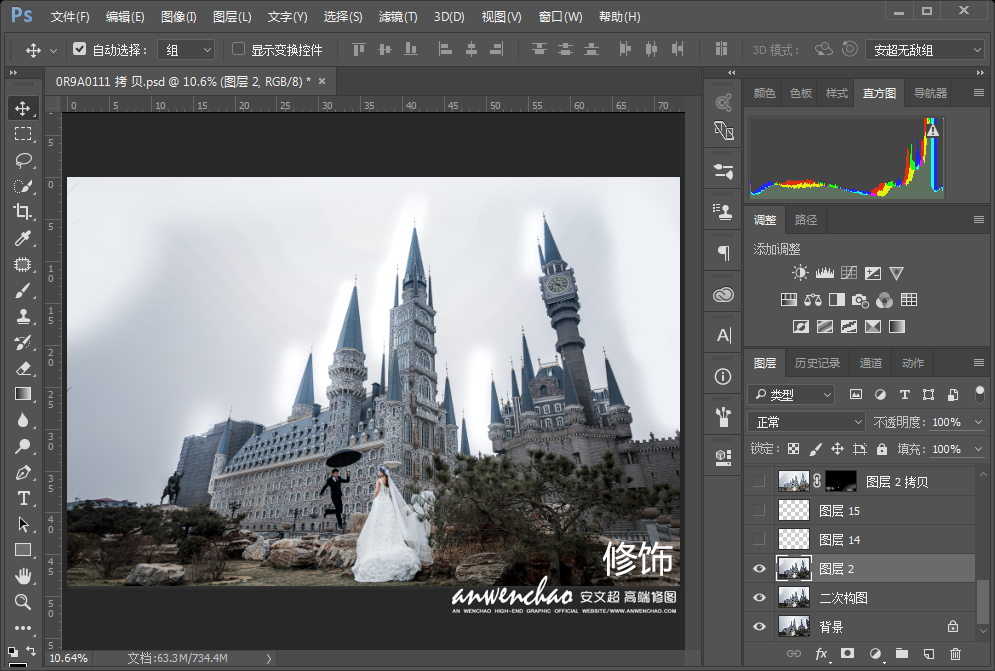Click the opacity value 100% field
The image size is (995, 671).
947,422
